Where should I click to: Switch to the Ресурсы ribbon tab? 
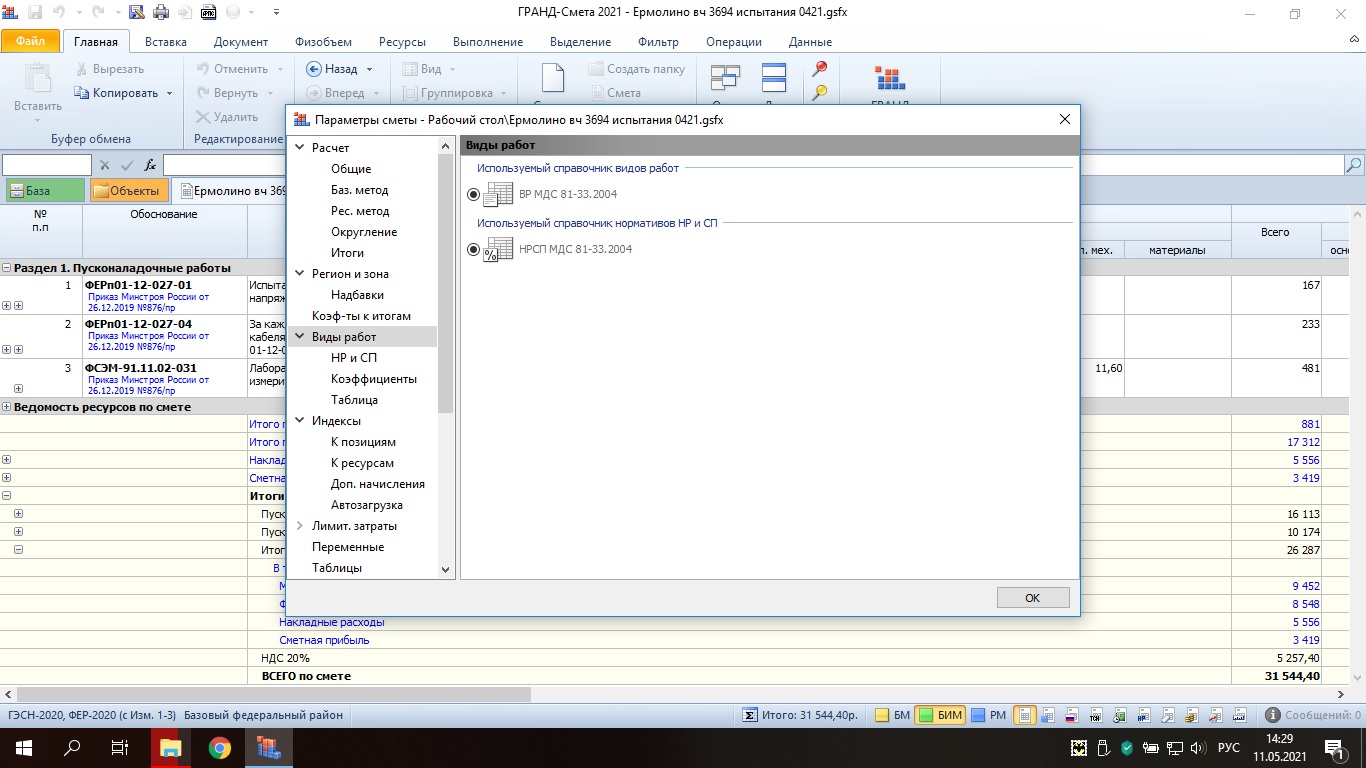point(402,42)
